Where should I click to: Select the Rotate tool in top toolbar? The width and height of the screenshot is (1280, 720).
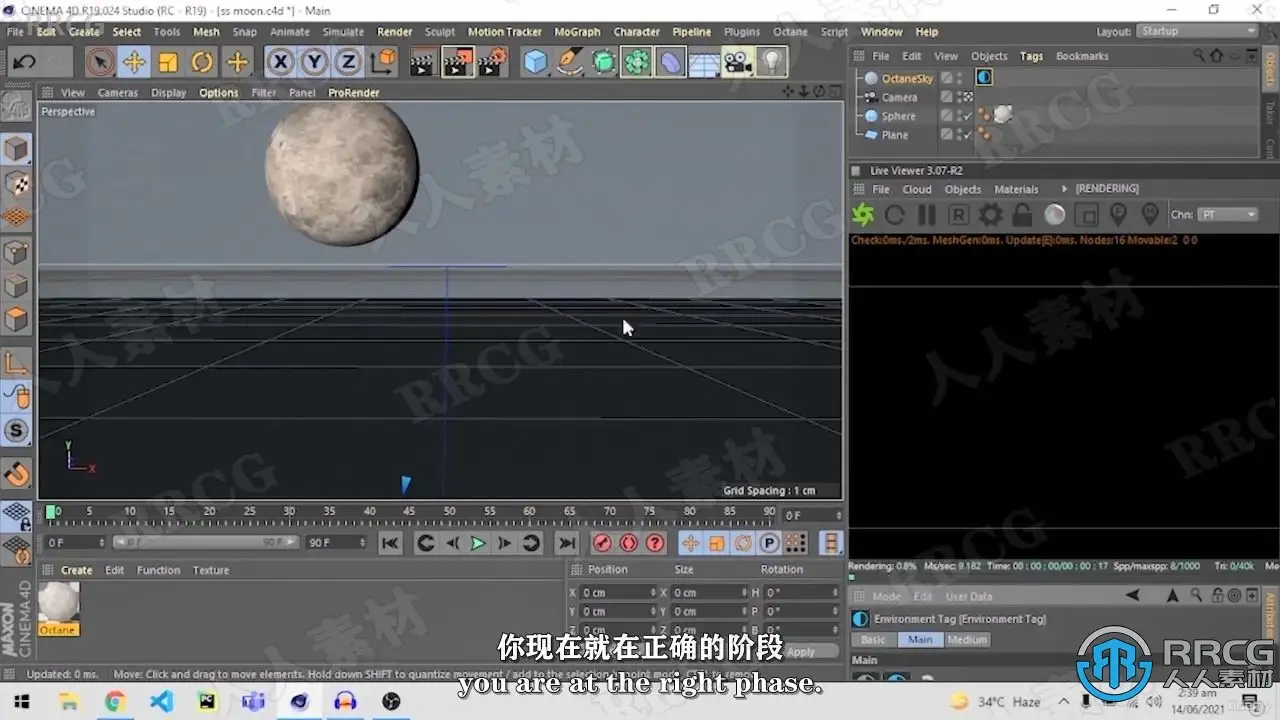202,63
